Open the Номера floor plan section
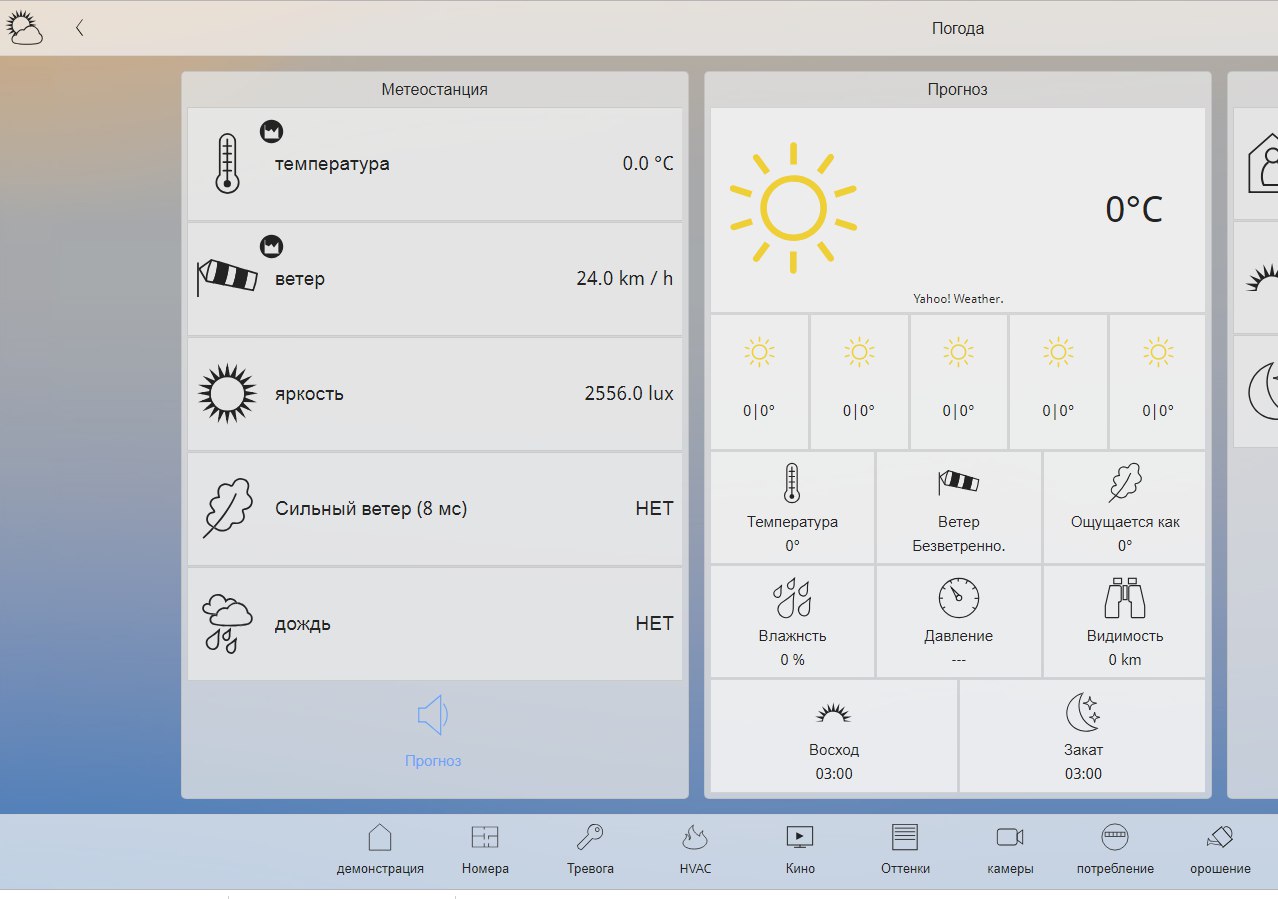This screenshot has height=899, width=1278. (x=485, y=850)
